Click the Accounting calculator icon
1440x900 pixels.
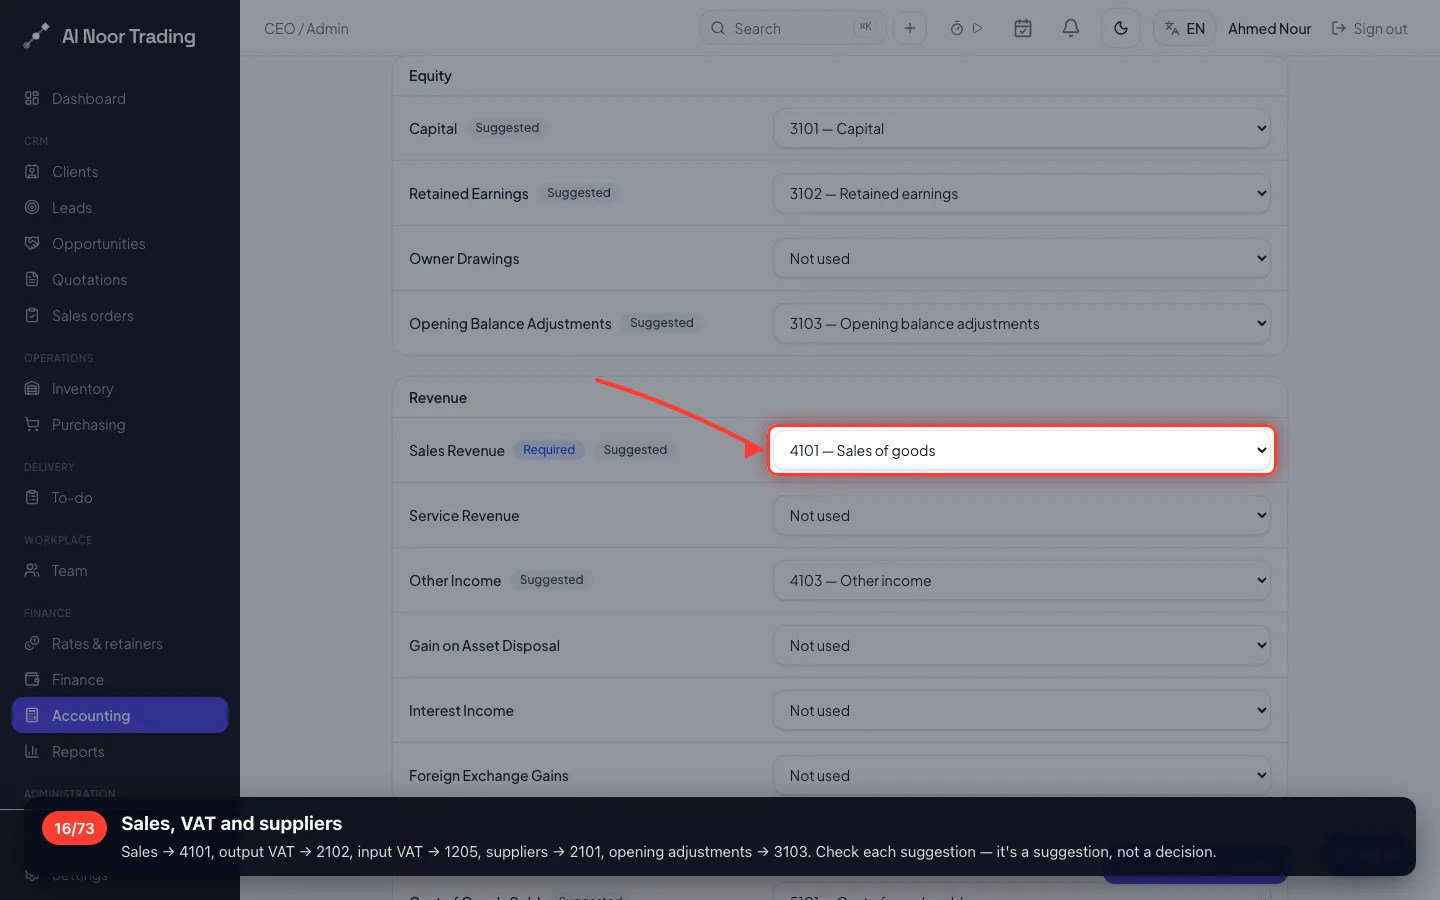coord(32,715)
